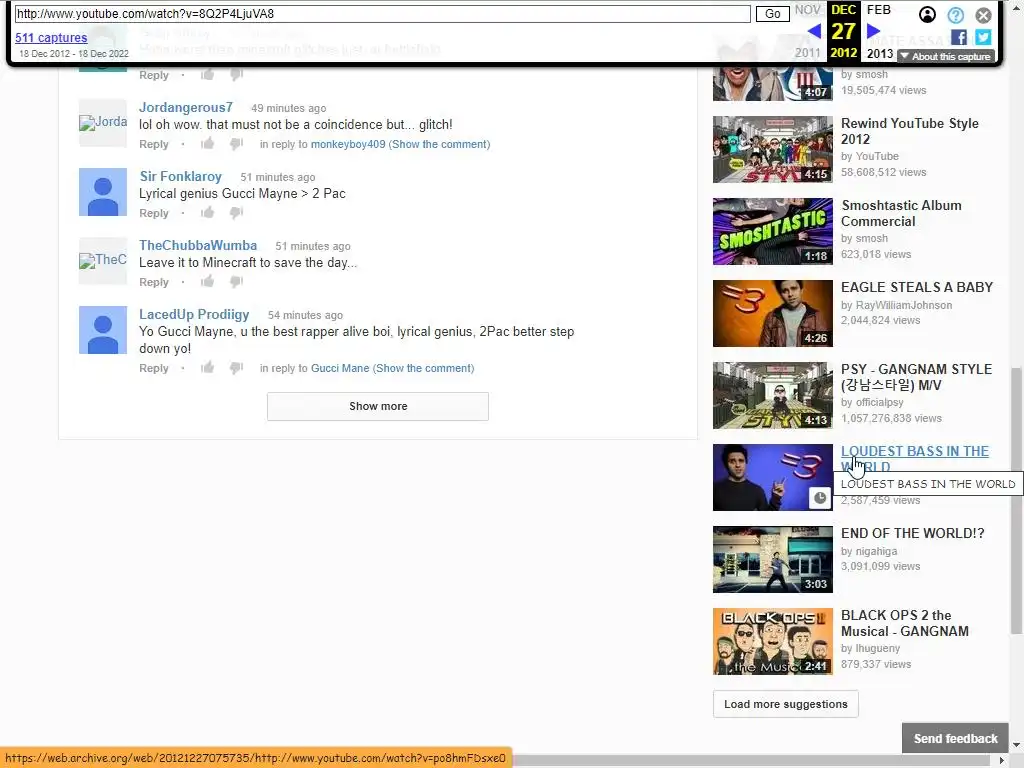
Task: Open BLACK OPS 2 the Musical thumbnail
Action: click(773, 641)
